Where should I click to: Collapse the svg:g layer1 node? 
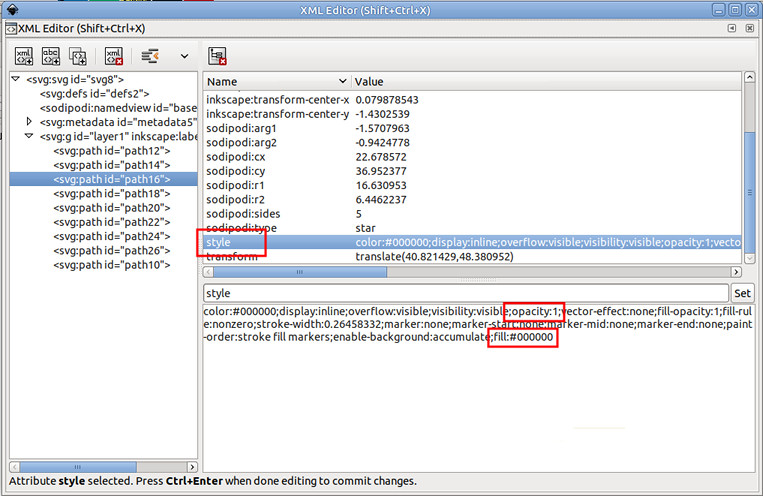[29, 136]
